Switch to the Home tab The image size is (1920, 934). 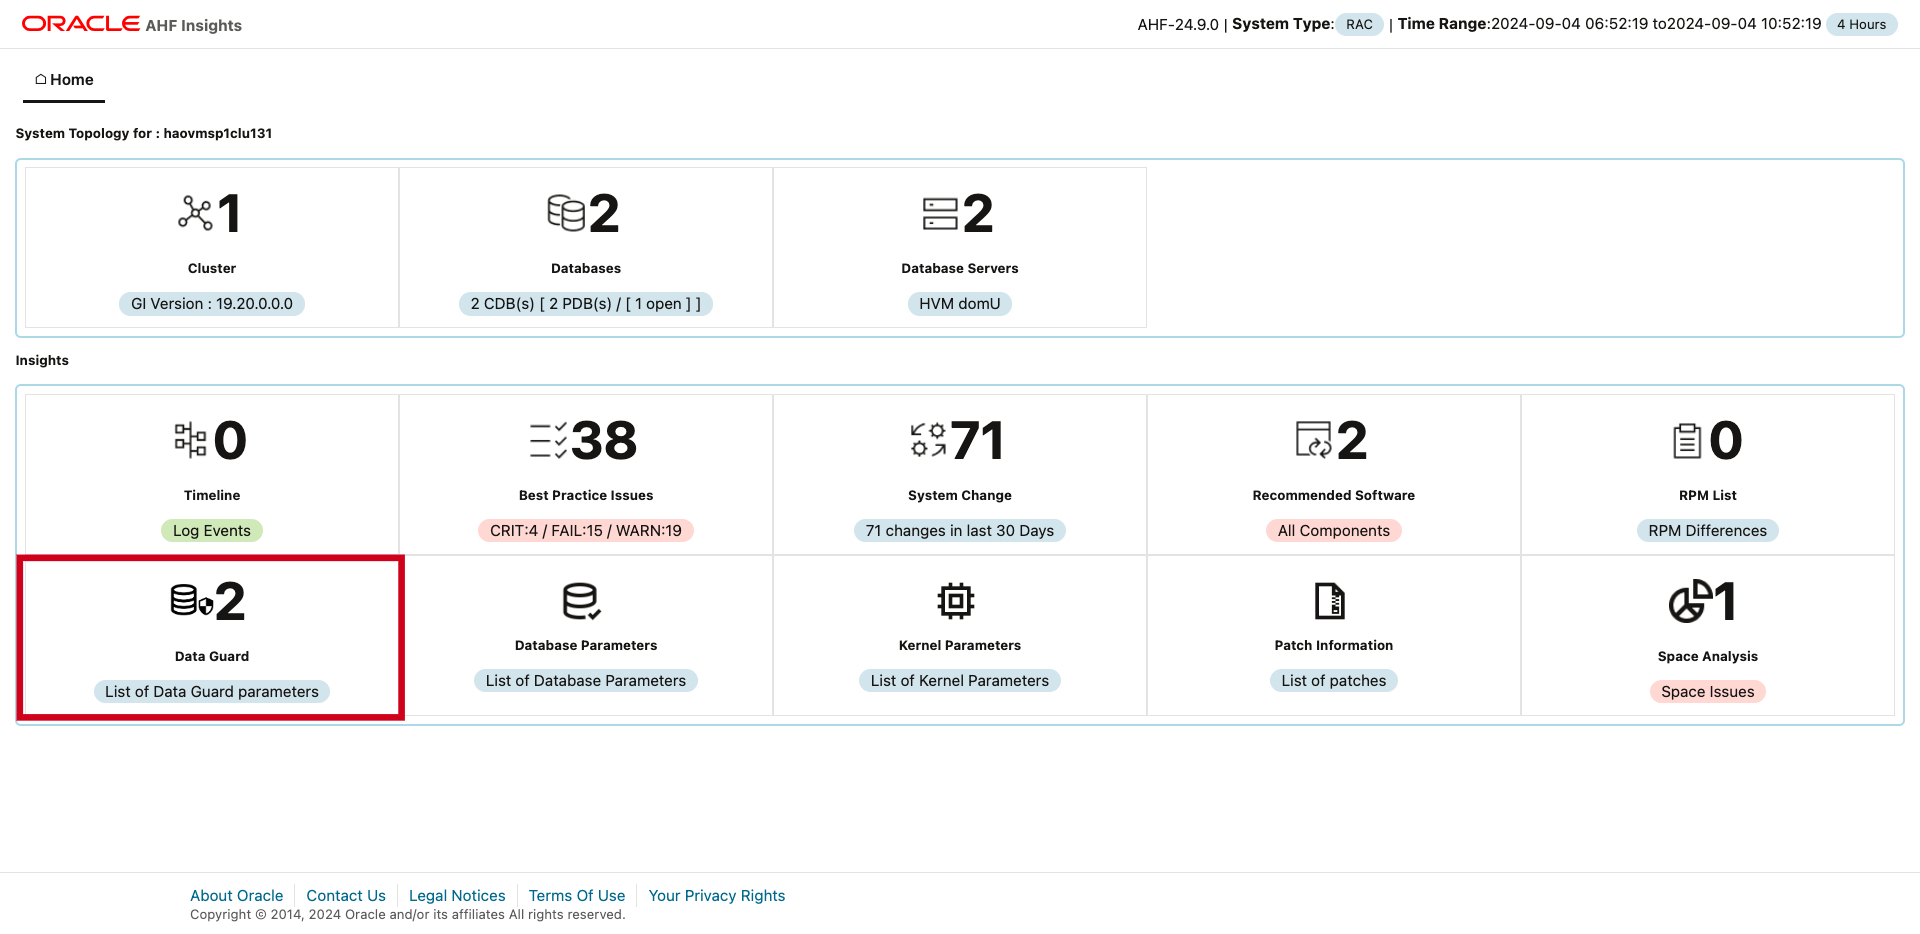62,79
